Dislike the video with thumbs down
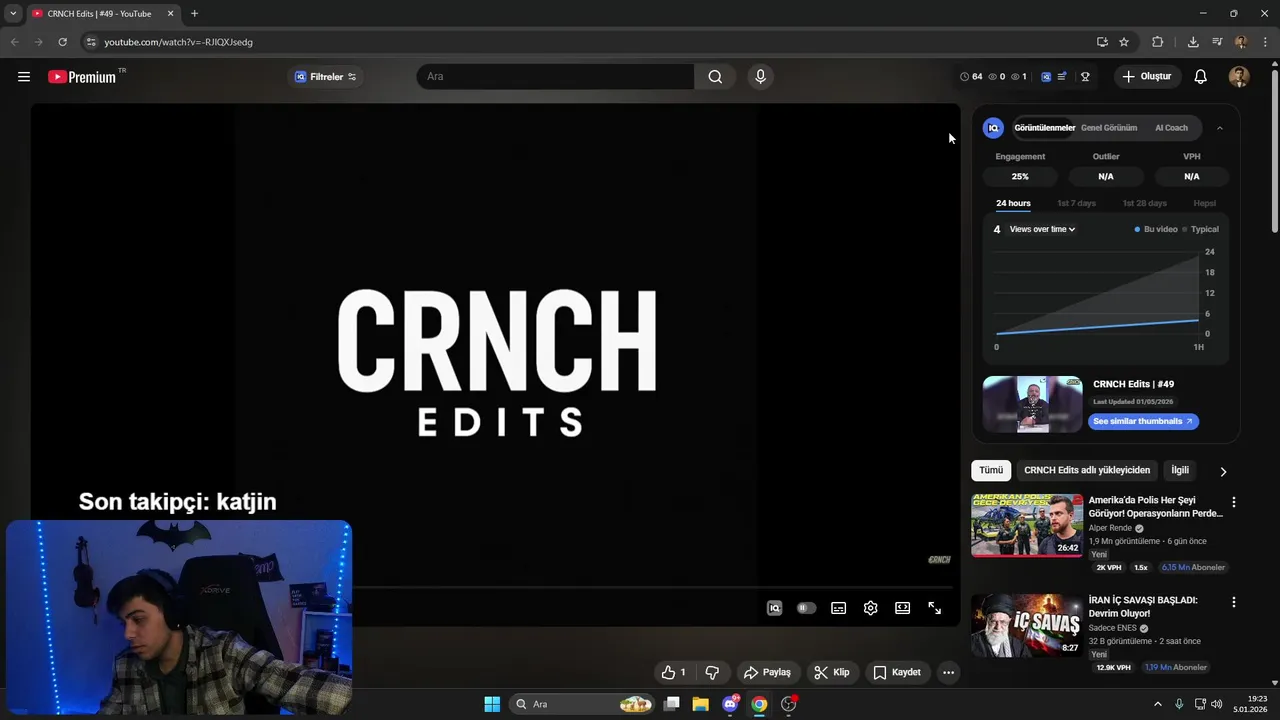The height and width of the screenshot is (720, 1280). point(712,672)
